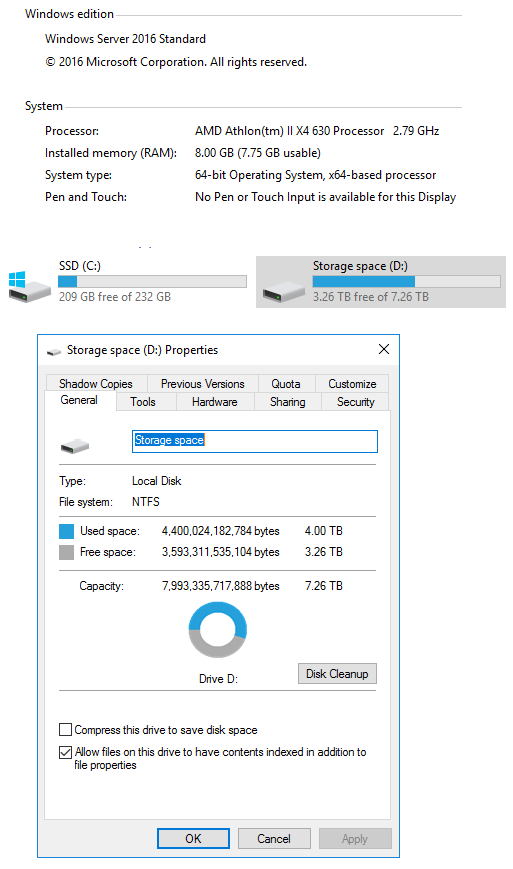Click the Disk Cleanup button
The height and width of the screenshot is (869, 513).
[337, 674]
